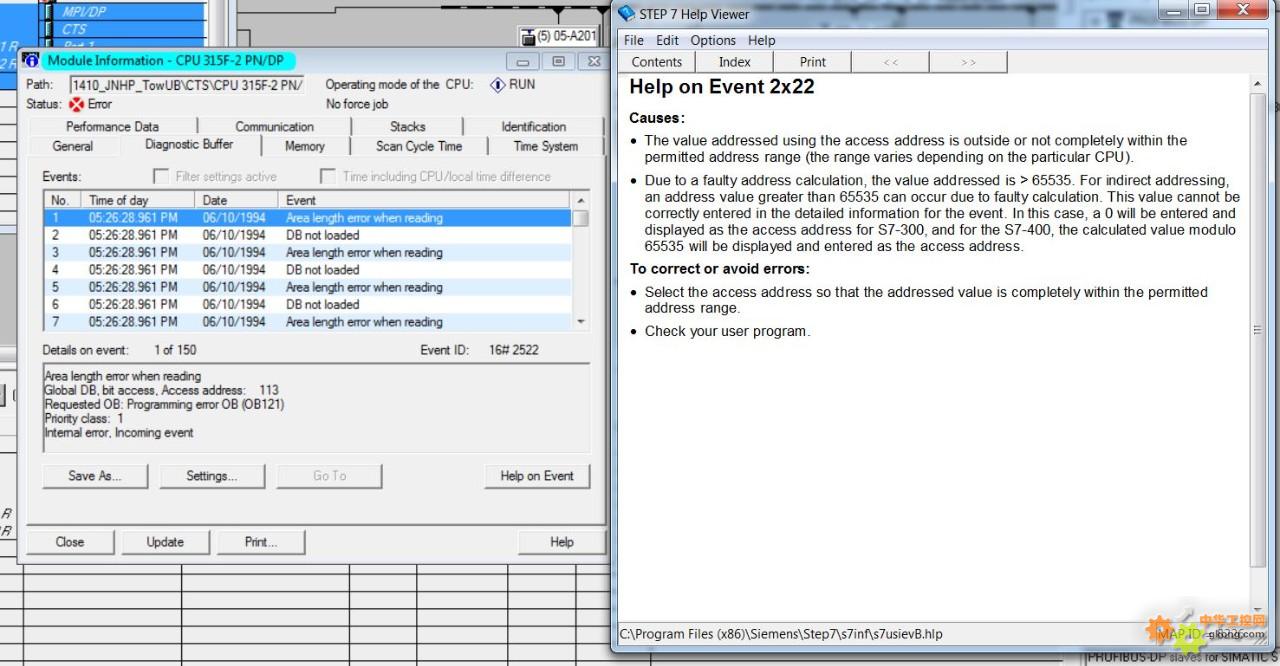Minimize the STEP 7 Help Viewer window
1280x666 pixels.
point(1172,10)
